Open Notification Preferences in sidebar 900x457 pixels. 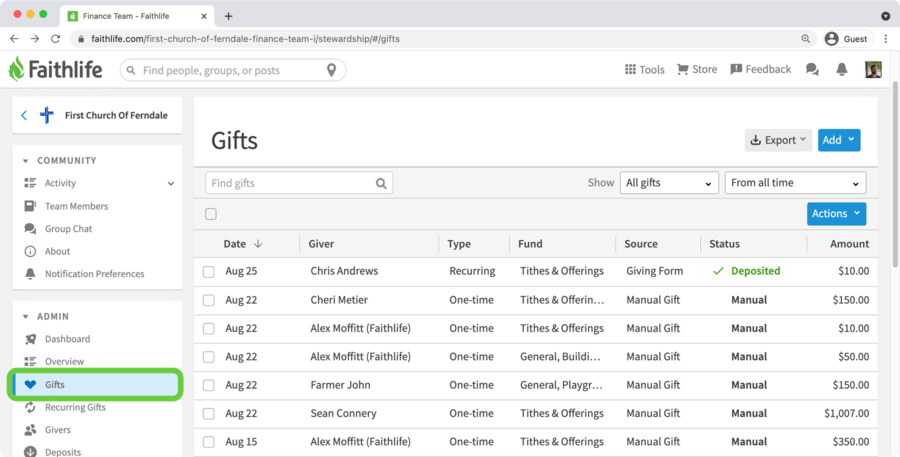click(95, 274)
